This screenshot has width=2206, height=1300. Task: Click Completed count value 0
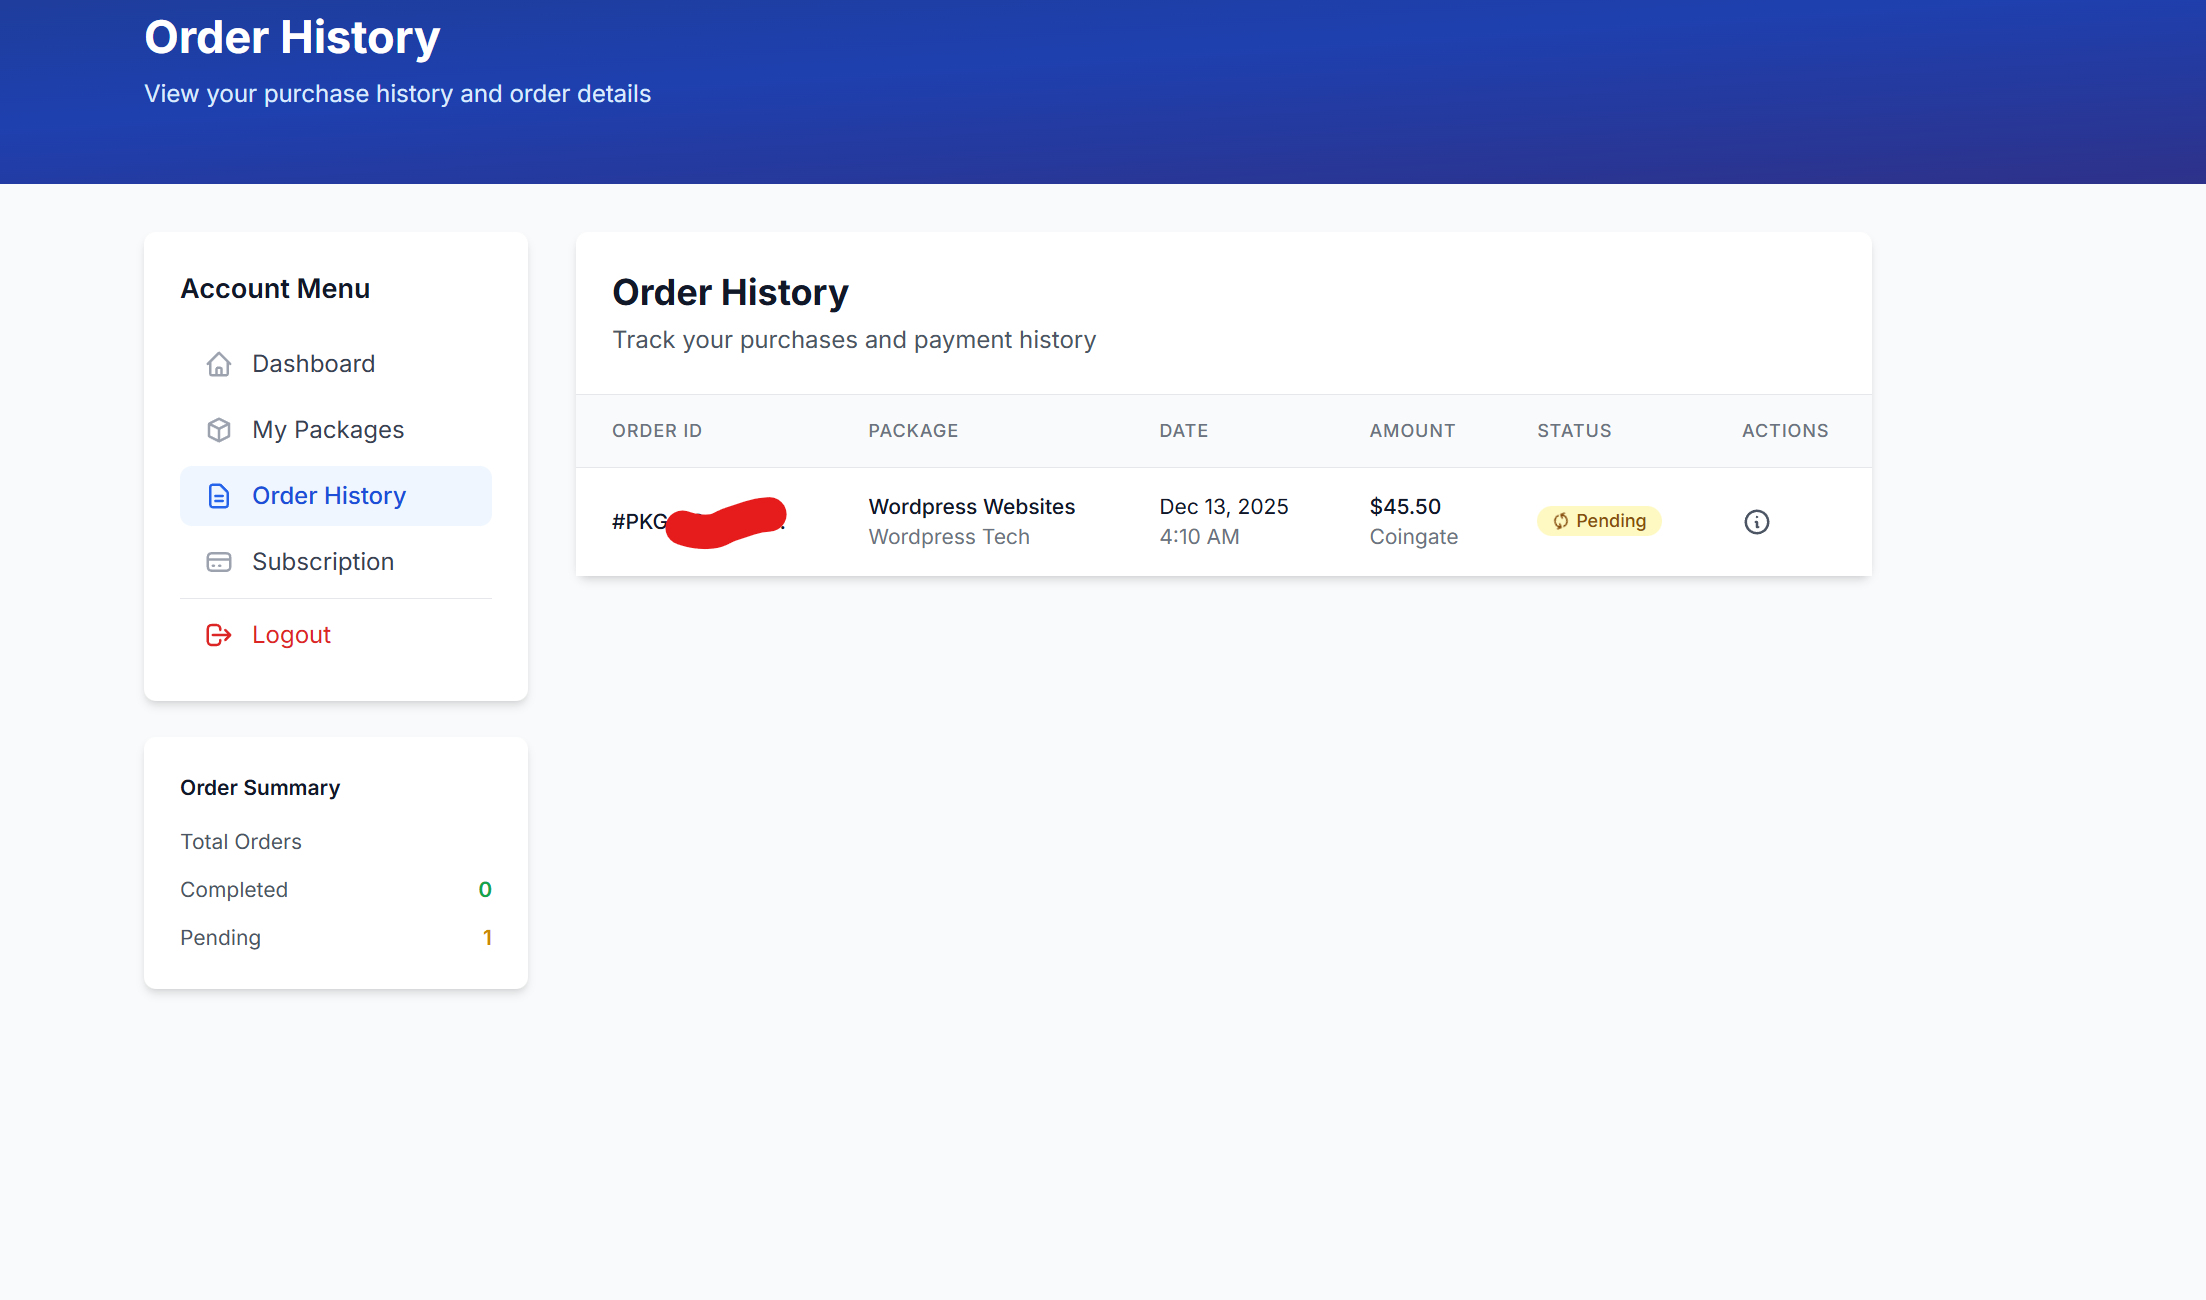point(485,890)
